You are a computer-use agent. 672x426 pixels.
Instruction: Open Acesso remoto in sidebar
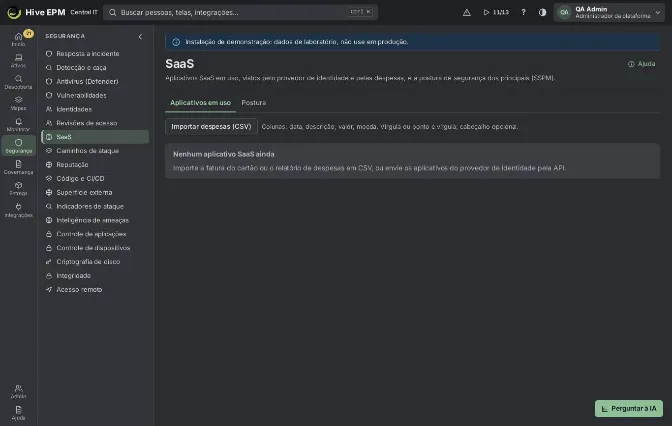tap(95, 289)
